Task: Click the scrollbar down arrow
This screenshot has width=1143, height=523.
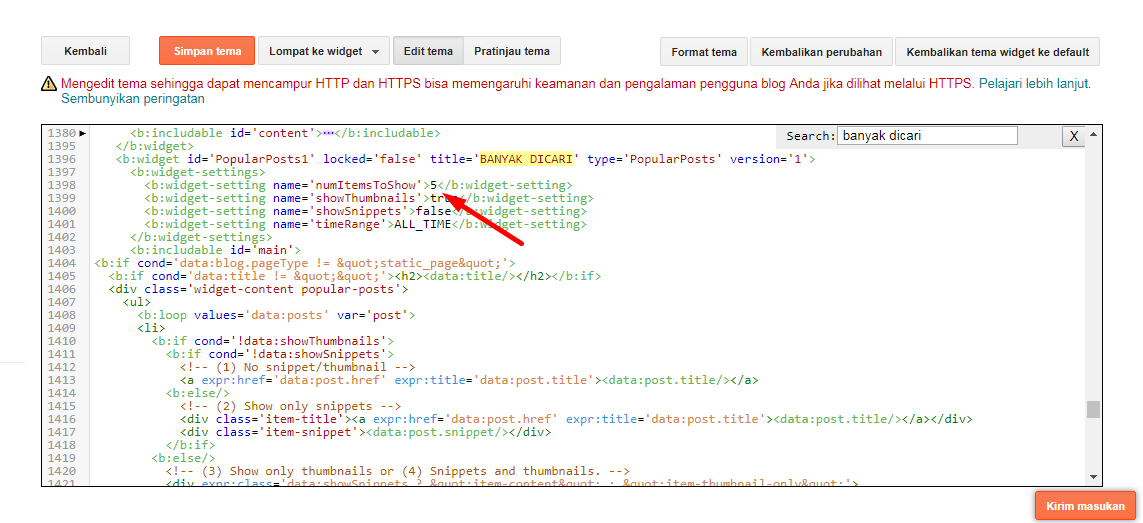Action: [x=1093, y=476]
